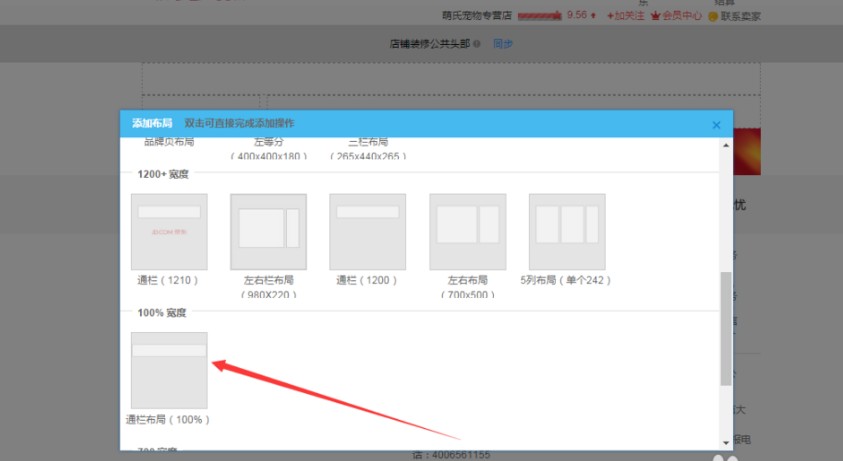Click the 5列布局 (单个242) label text

tap(566, 280)
